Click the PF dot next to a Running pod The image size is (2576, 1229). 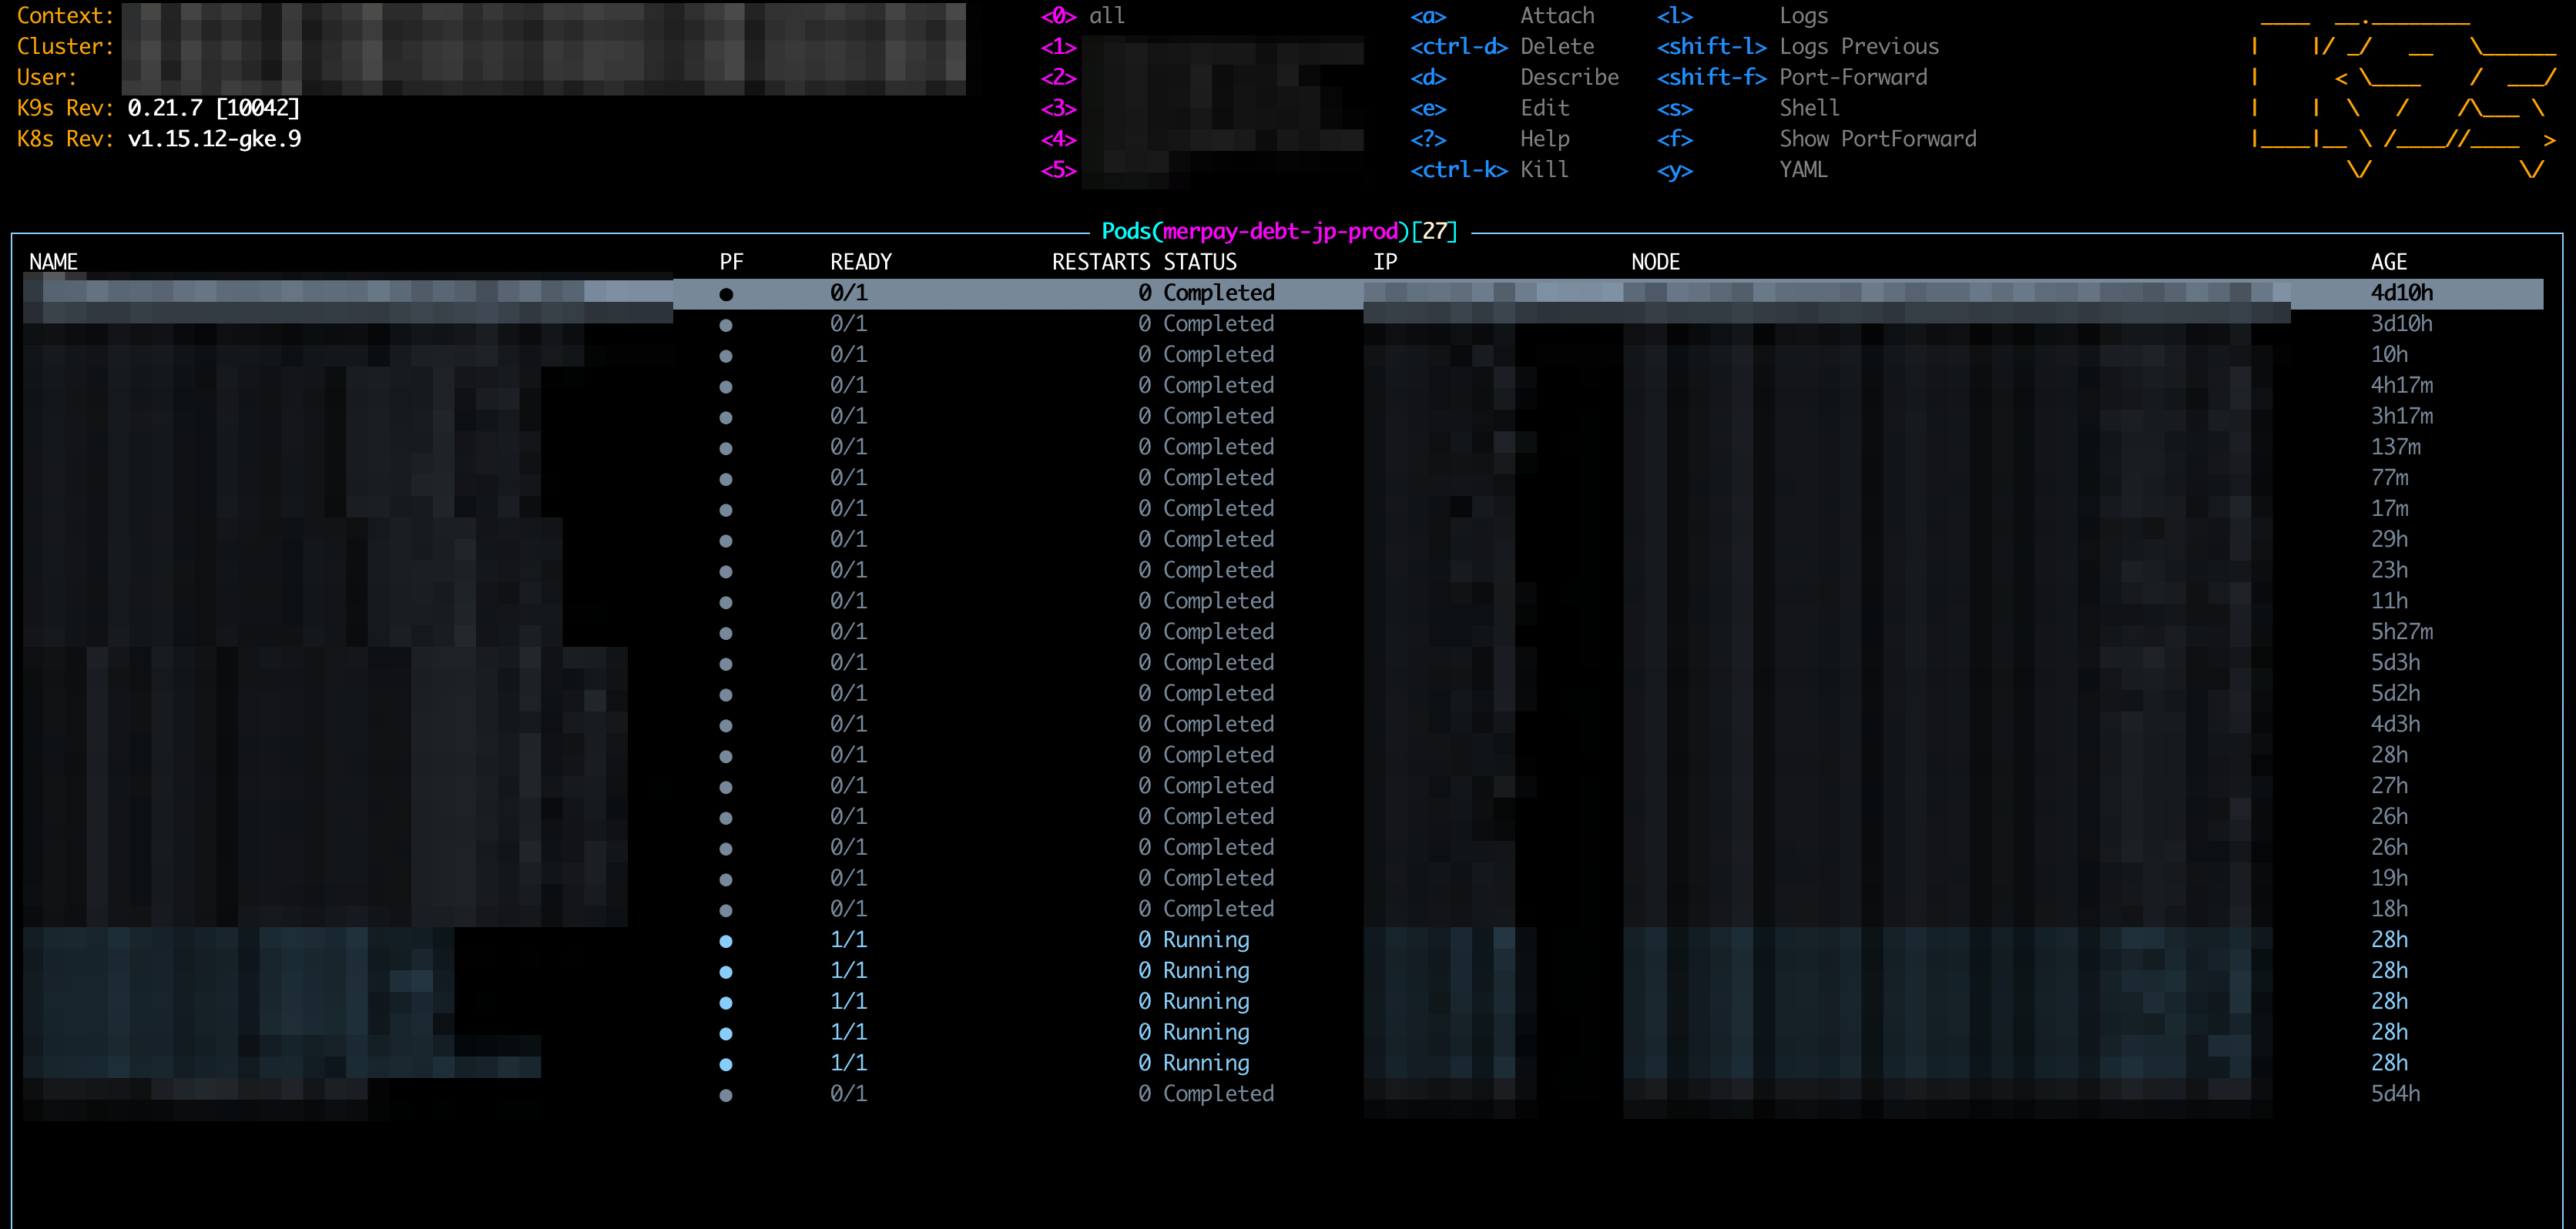[x=726, y=940]
